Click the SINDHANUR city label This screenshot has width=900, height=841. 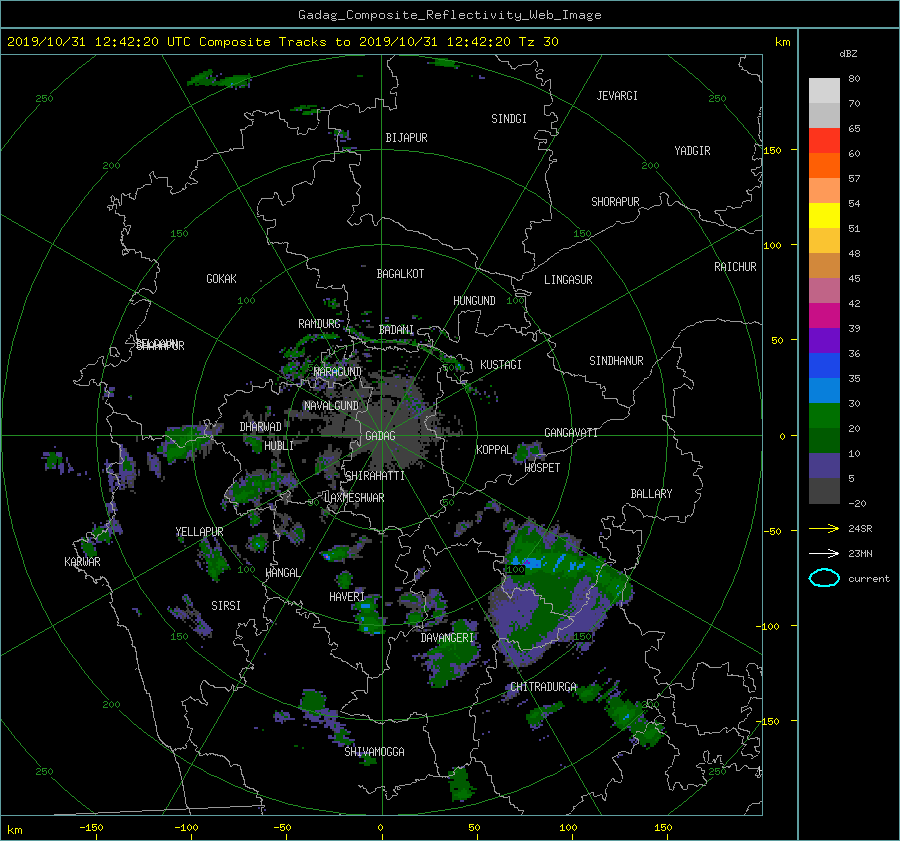[616, 361]
